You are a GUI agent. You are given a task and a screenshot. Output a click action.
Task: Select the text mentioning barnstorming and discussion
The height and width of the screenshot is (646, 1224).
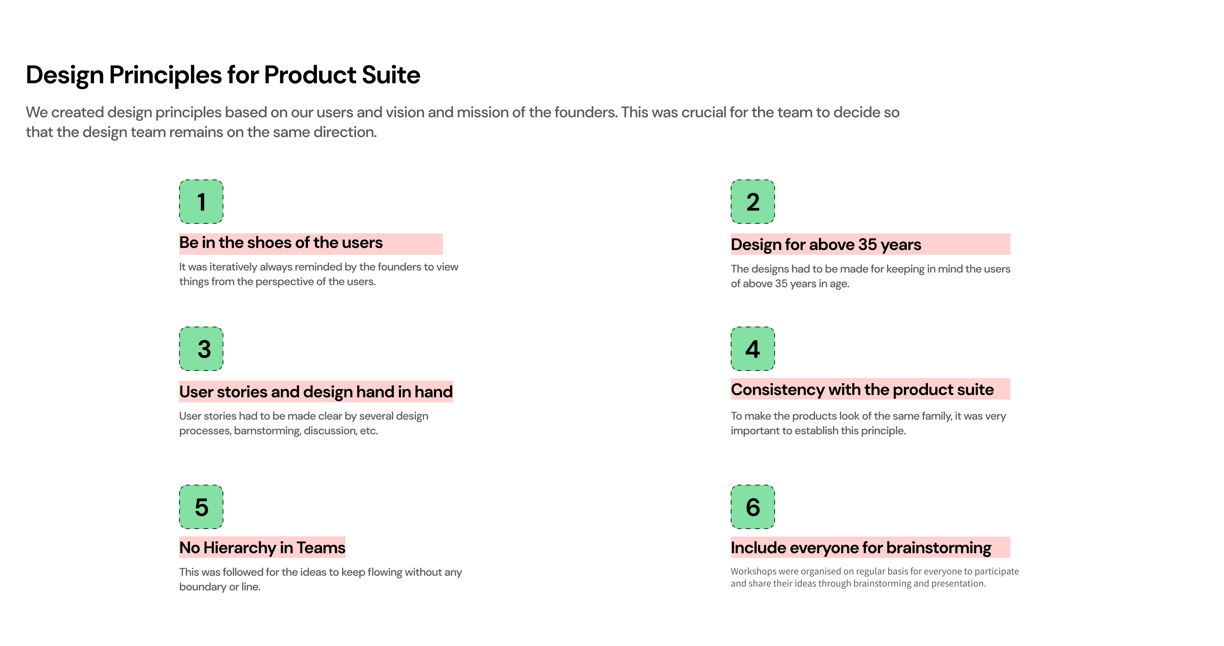click(x=304, y=423)
